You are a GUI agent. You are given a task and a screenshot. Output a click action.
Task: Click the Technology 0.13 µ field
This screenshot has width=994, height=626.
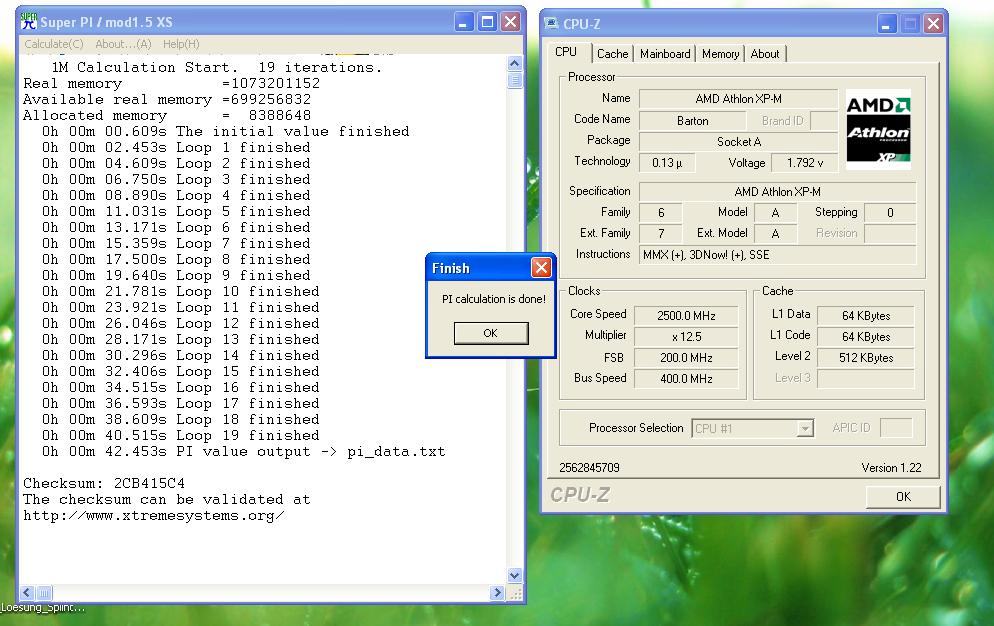click(x=667, y=162)
